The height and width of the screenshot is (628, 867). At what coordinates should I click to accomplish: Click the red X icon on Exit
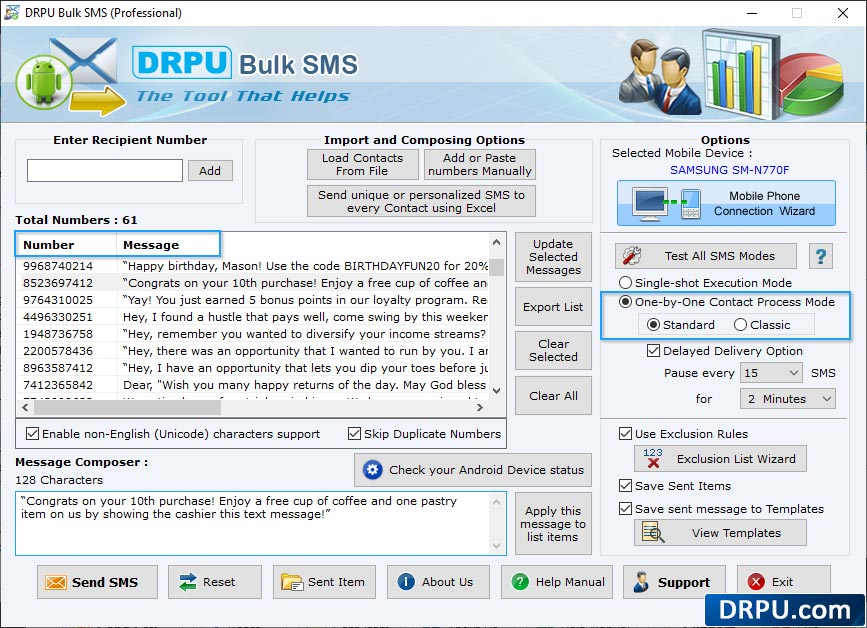click(x=756, y=582)
